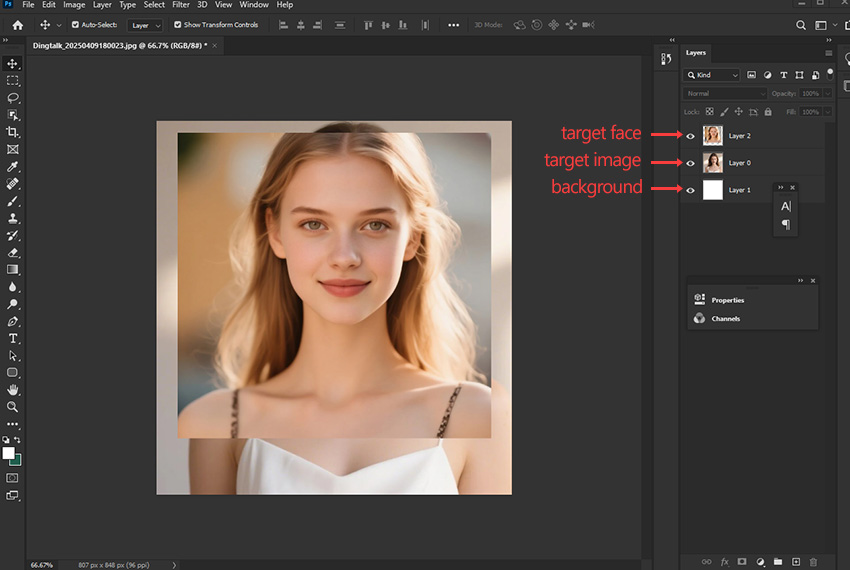850x570 pixels.
Task: Open the Layers panel hamburger menu
Action: (x=828, y=53)
